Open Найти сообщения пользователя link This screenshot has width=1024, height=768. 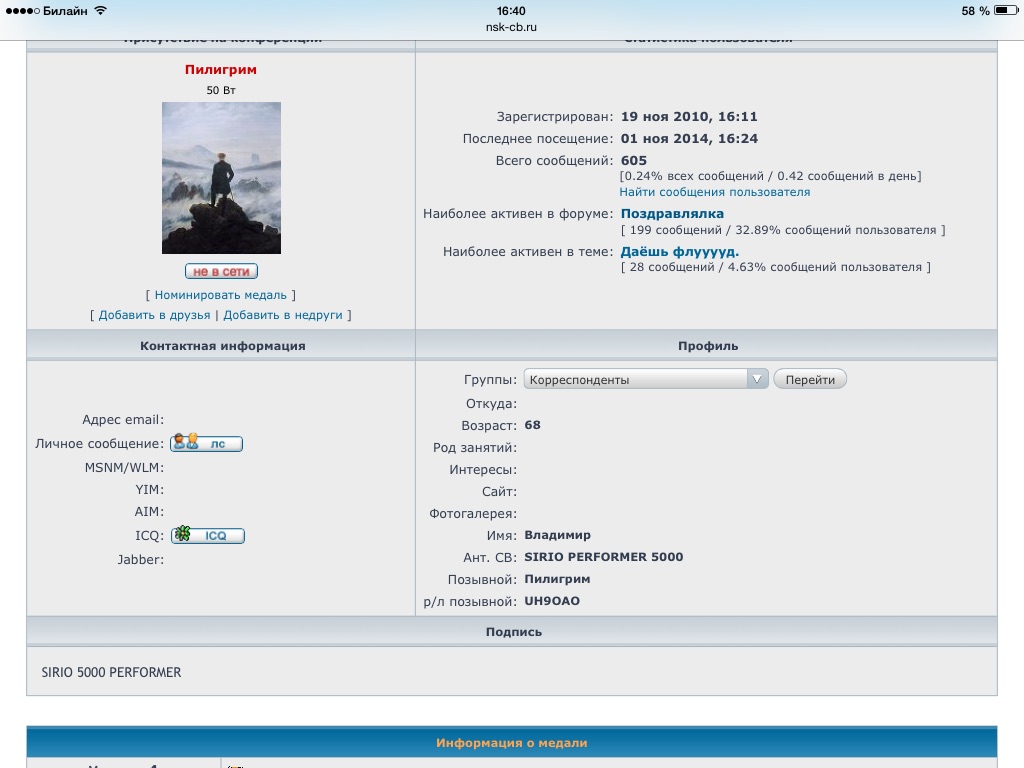714,192
